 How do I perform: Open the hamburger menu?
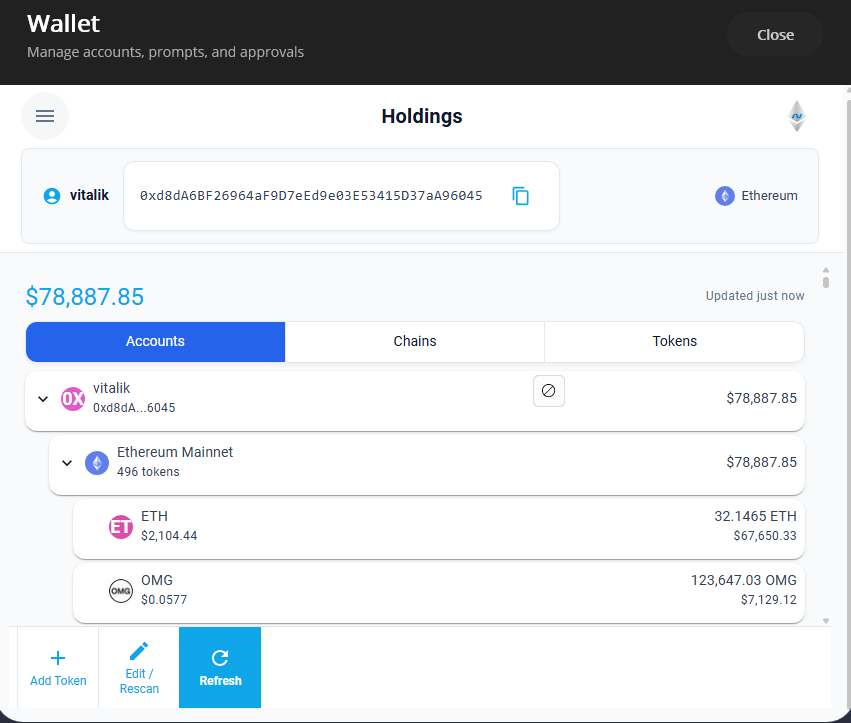(45, 116)
